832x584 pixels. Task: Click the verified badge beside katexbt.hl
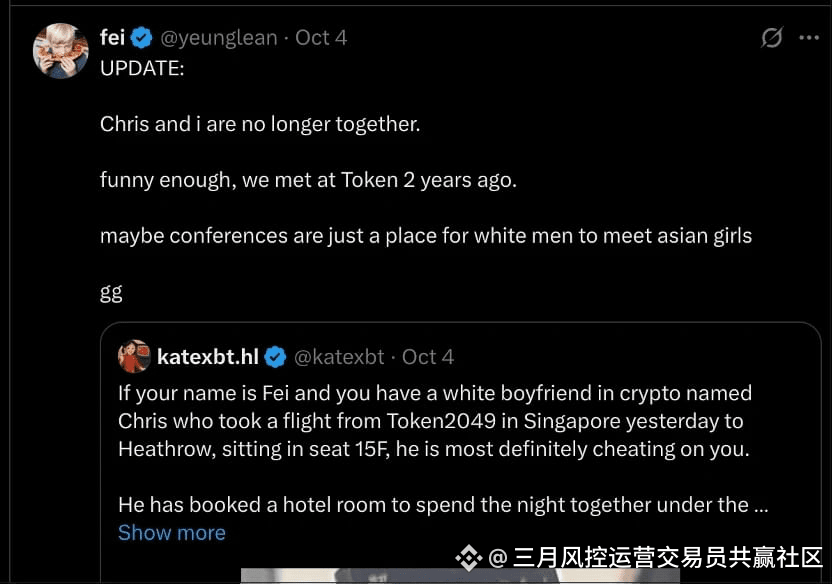(276, 357)
